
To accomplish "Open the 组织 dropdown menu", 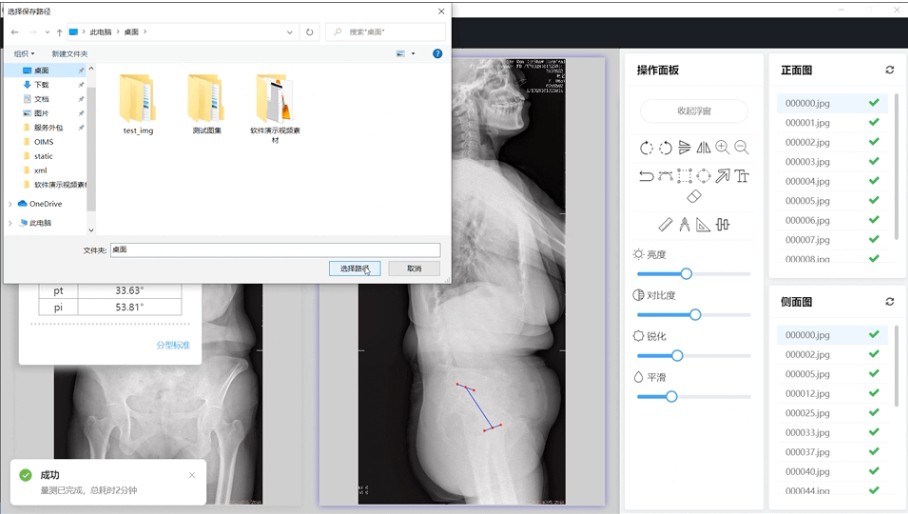I will pyautogui.click(x=24, y=53).
